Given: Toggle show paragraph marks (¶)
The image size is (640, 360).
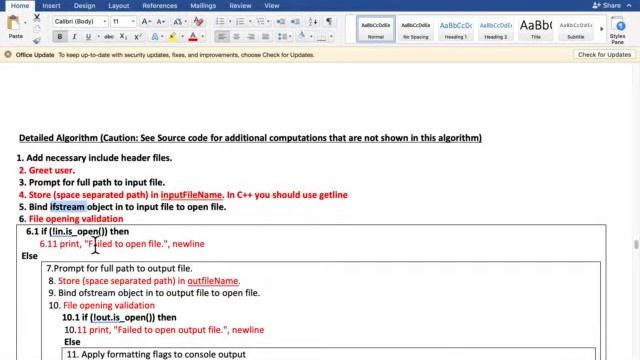Looking at the screenshot, I should click(x=329, y=21).
